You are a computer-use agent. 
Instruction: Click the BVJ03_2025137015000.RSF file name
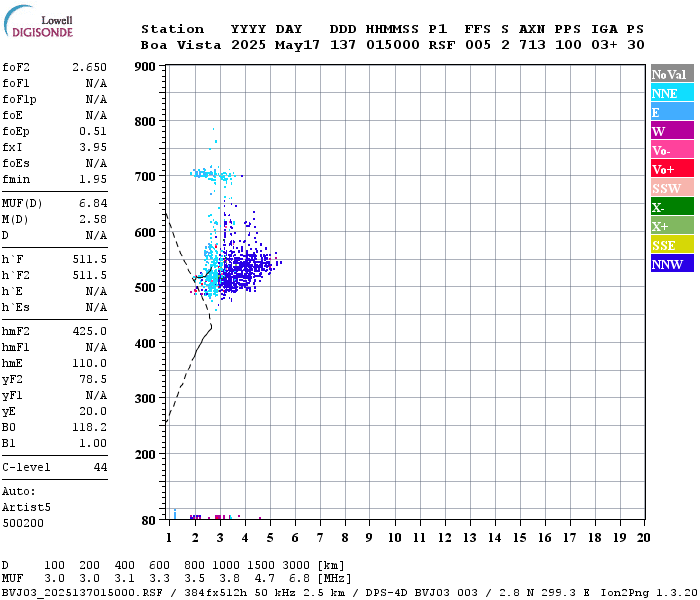point(82,593)
